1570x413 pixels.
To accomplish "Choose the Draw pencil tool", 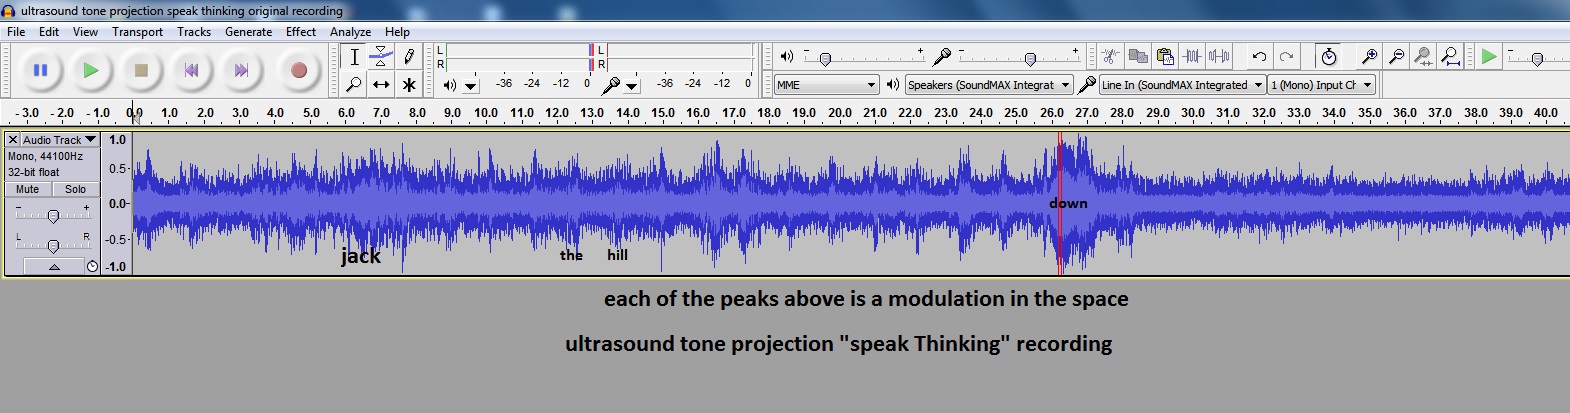I will click(x=409, y=57).
